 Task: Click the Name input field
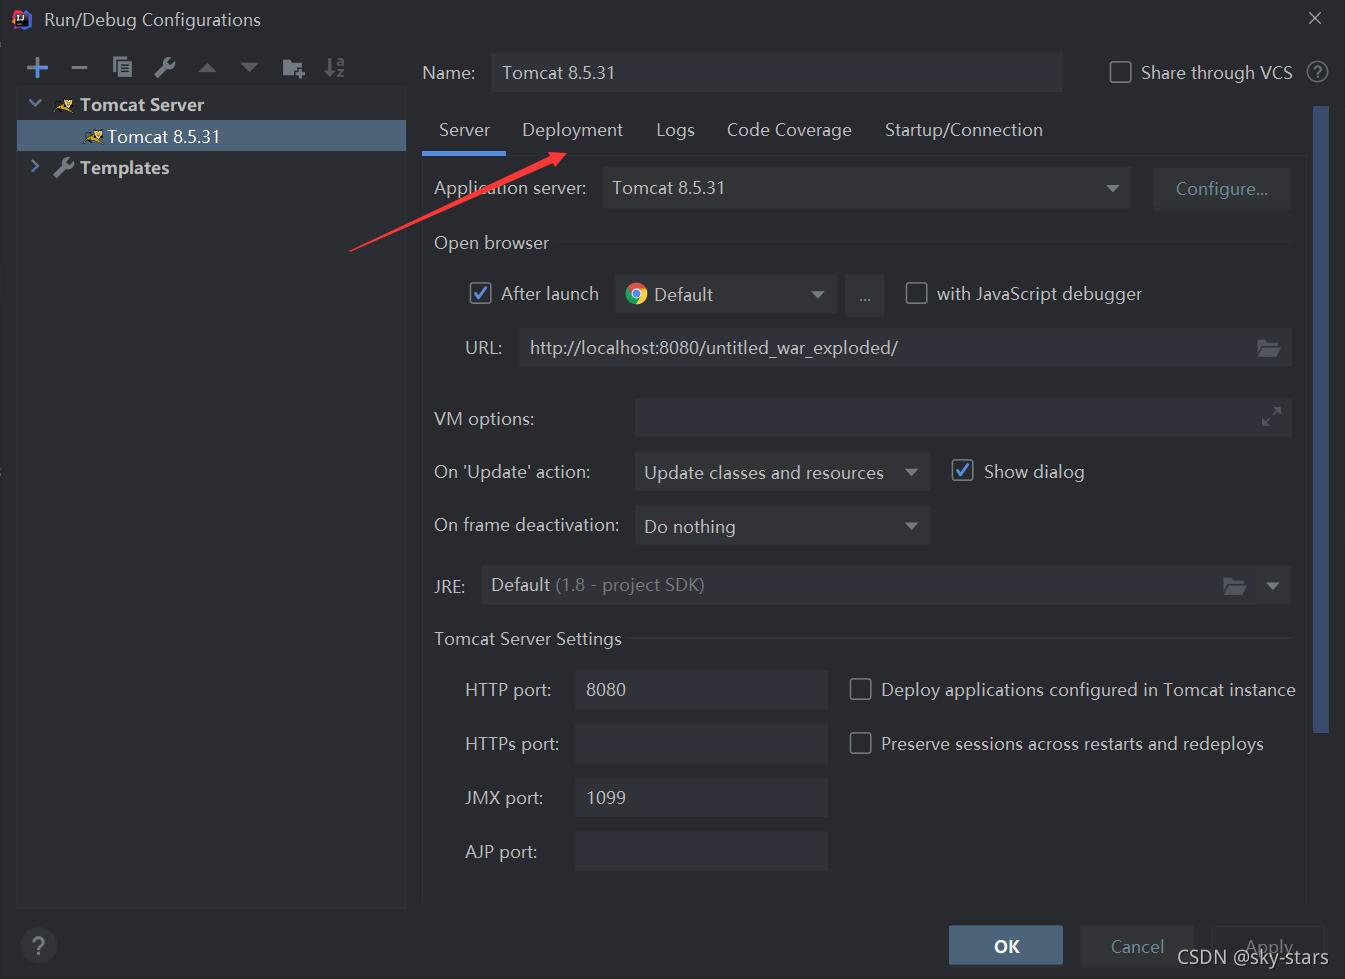[x=777, y=73]
